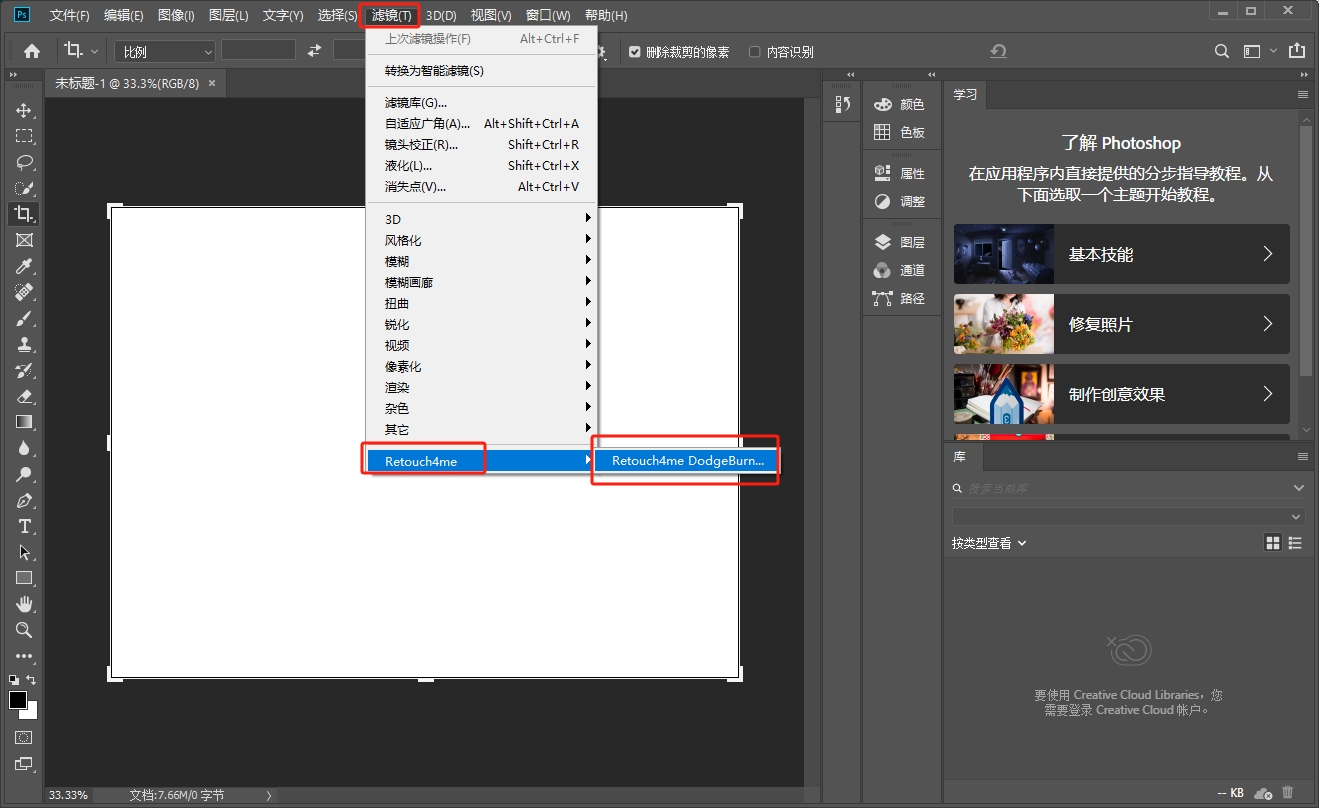Select the Dodge tool
1319x808 pixels.
pyautogui.click(x=24, y=474)
